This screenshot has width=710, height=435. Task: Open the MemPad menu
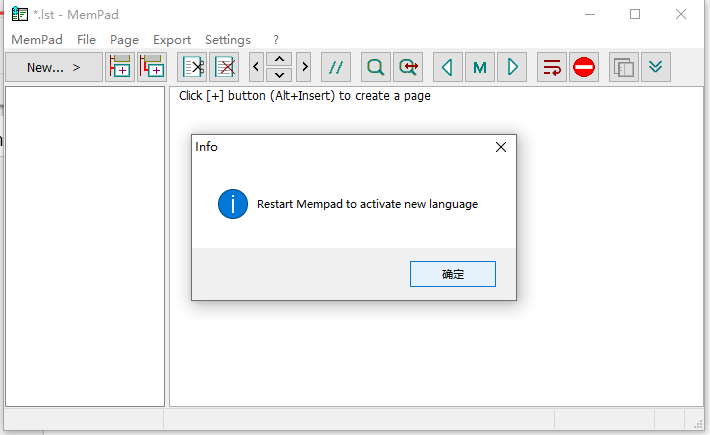point(37,40)
